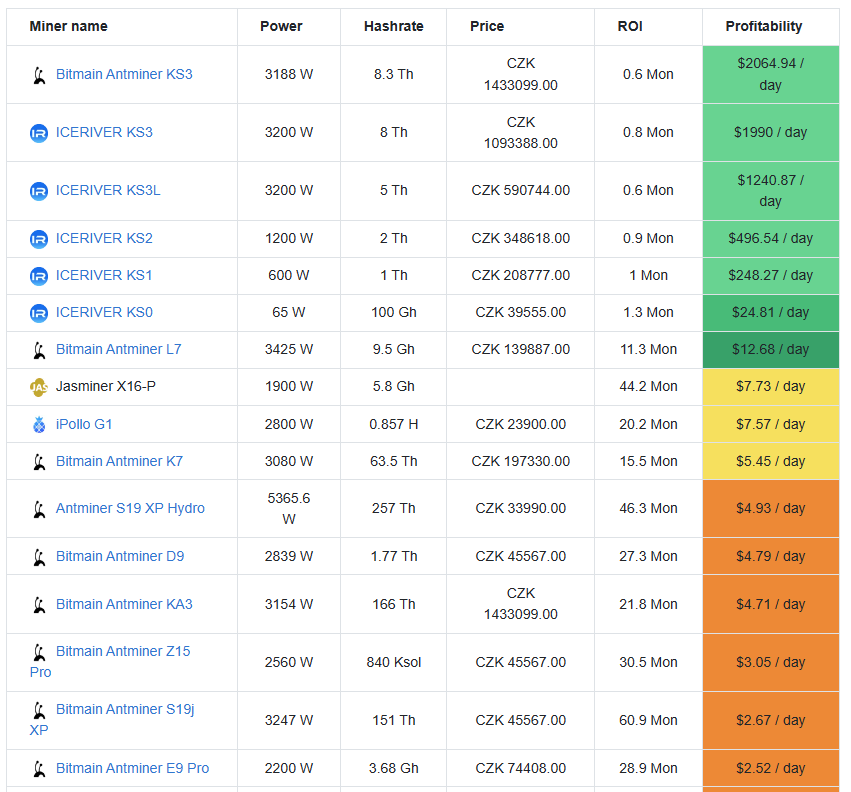Image resolution: width=851 pixels, height=792 pixels.
Task: Click the iPollo pineapple icon for G1
Action: pos(39,425)
